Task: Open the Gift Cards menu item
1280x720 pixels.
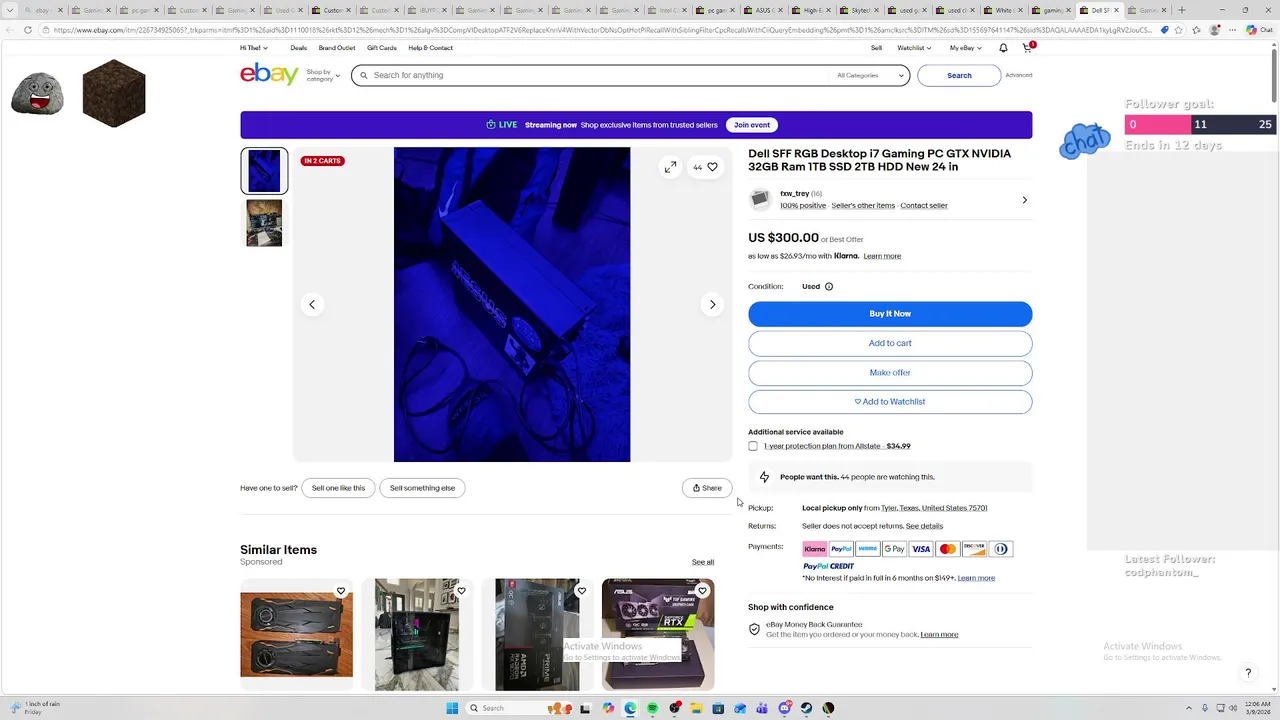Action: tap(382, 48)
